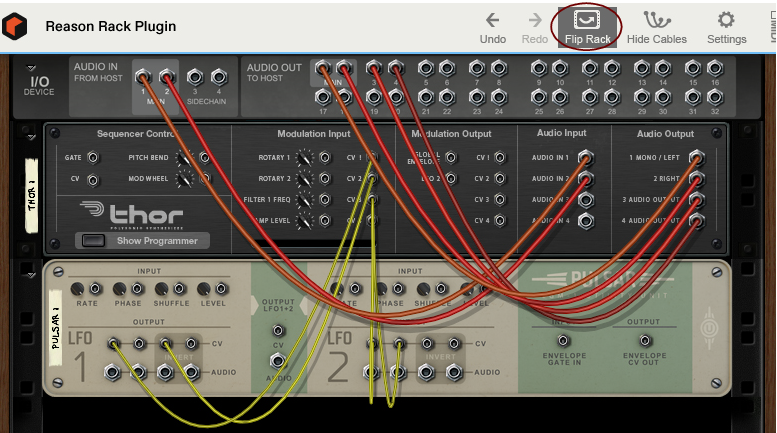Screen dimensions: 777x433
Task: Adjust Thor Filter 1 Freq trim knob
Action: pos(304,200)
